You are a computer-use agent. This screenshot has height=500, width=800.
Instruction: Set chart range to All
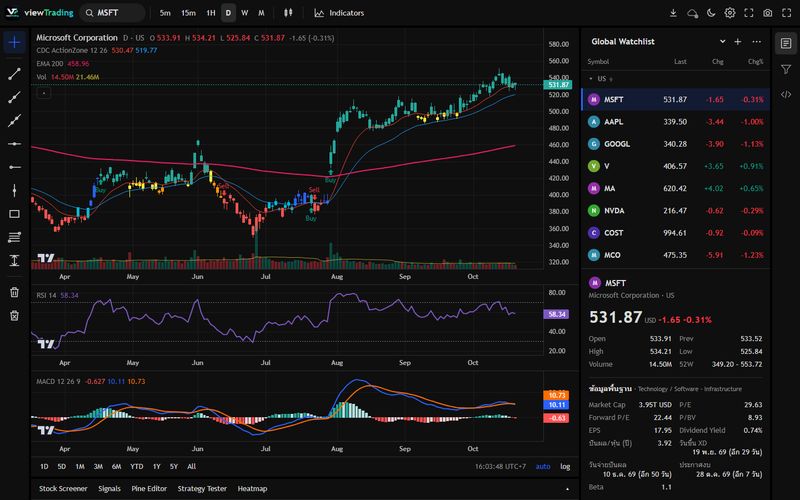coord(191,466)
